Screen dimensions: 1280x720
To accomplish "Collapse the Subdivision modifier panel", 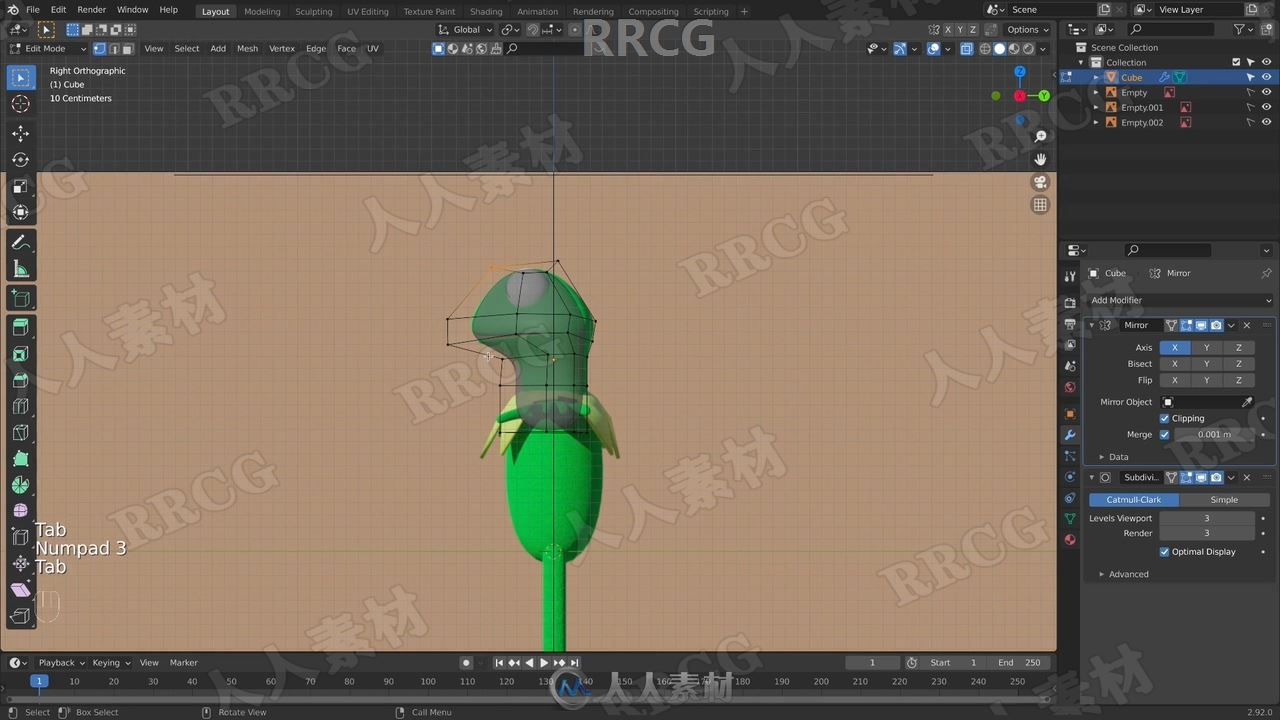I will [x=1092, y=477].
